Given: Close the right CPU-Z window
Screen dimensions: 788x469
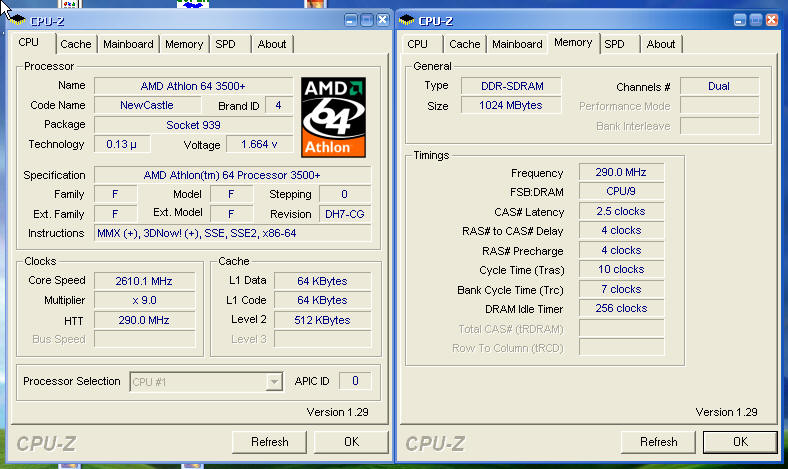Looking at the screenshot, I should pos(771,20).
